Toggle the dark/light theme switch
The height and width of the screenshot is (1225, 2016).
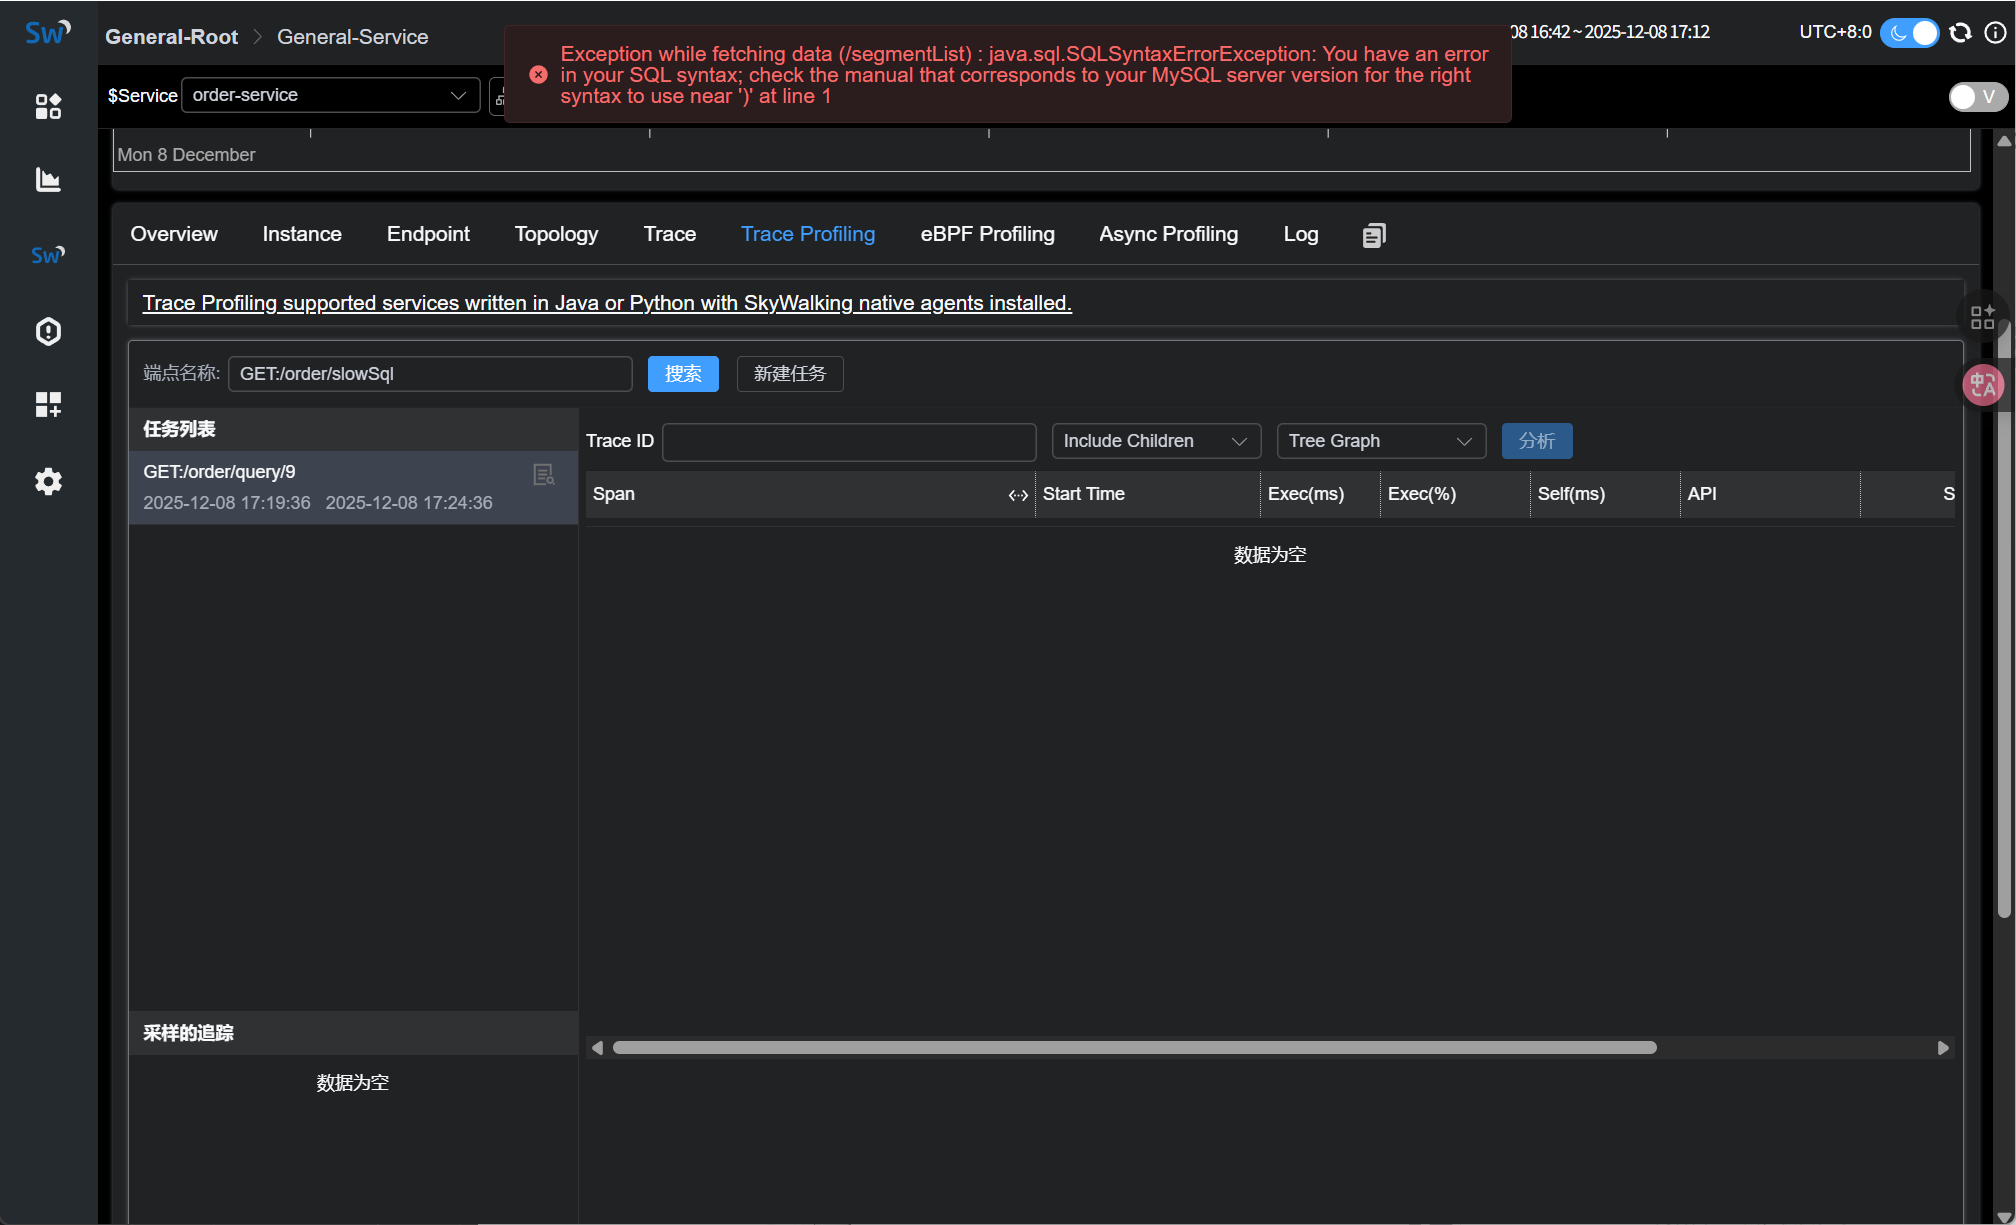(1909, 32)
